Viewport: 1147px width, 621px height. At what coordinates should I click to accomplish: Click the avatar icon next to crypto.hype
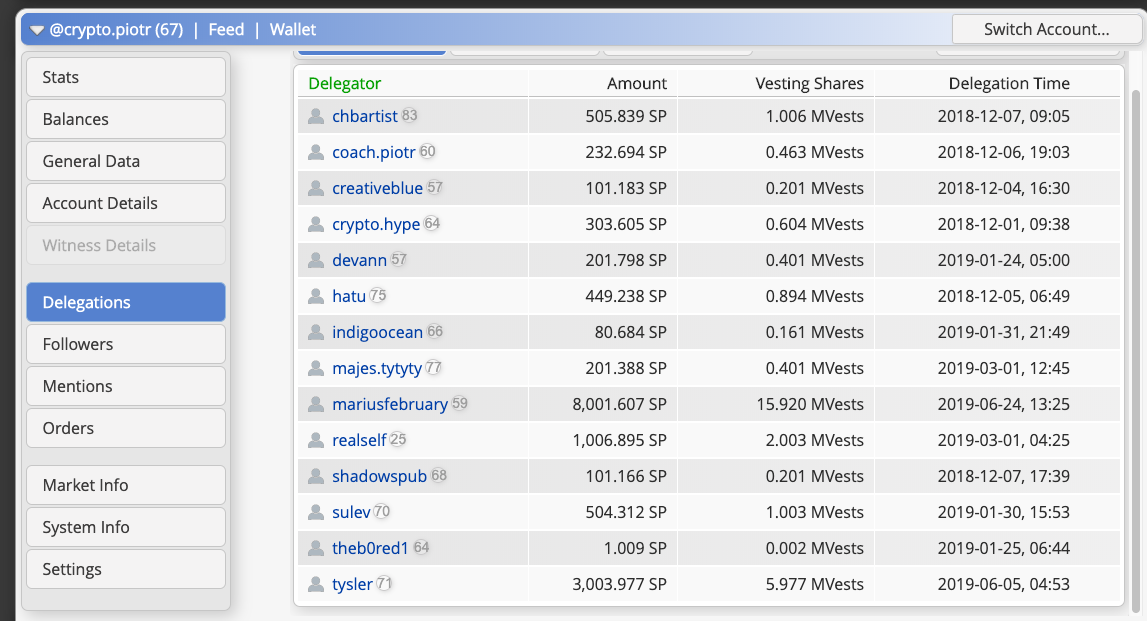(x=316, y=224)
